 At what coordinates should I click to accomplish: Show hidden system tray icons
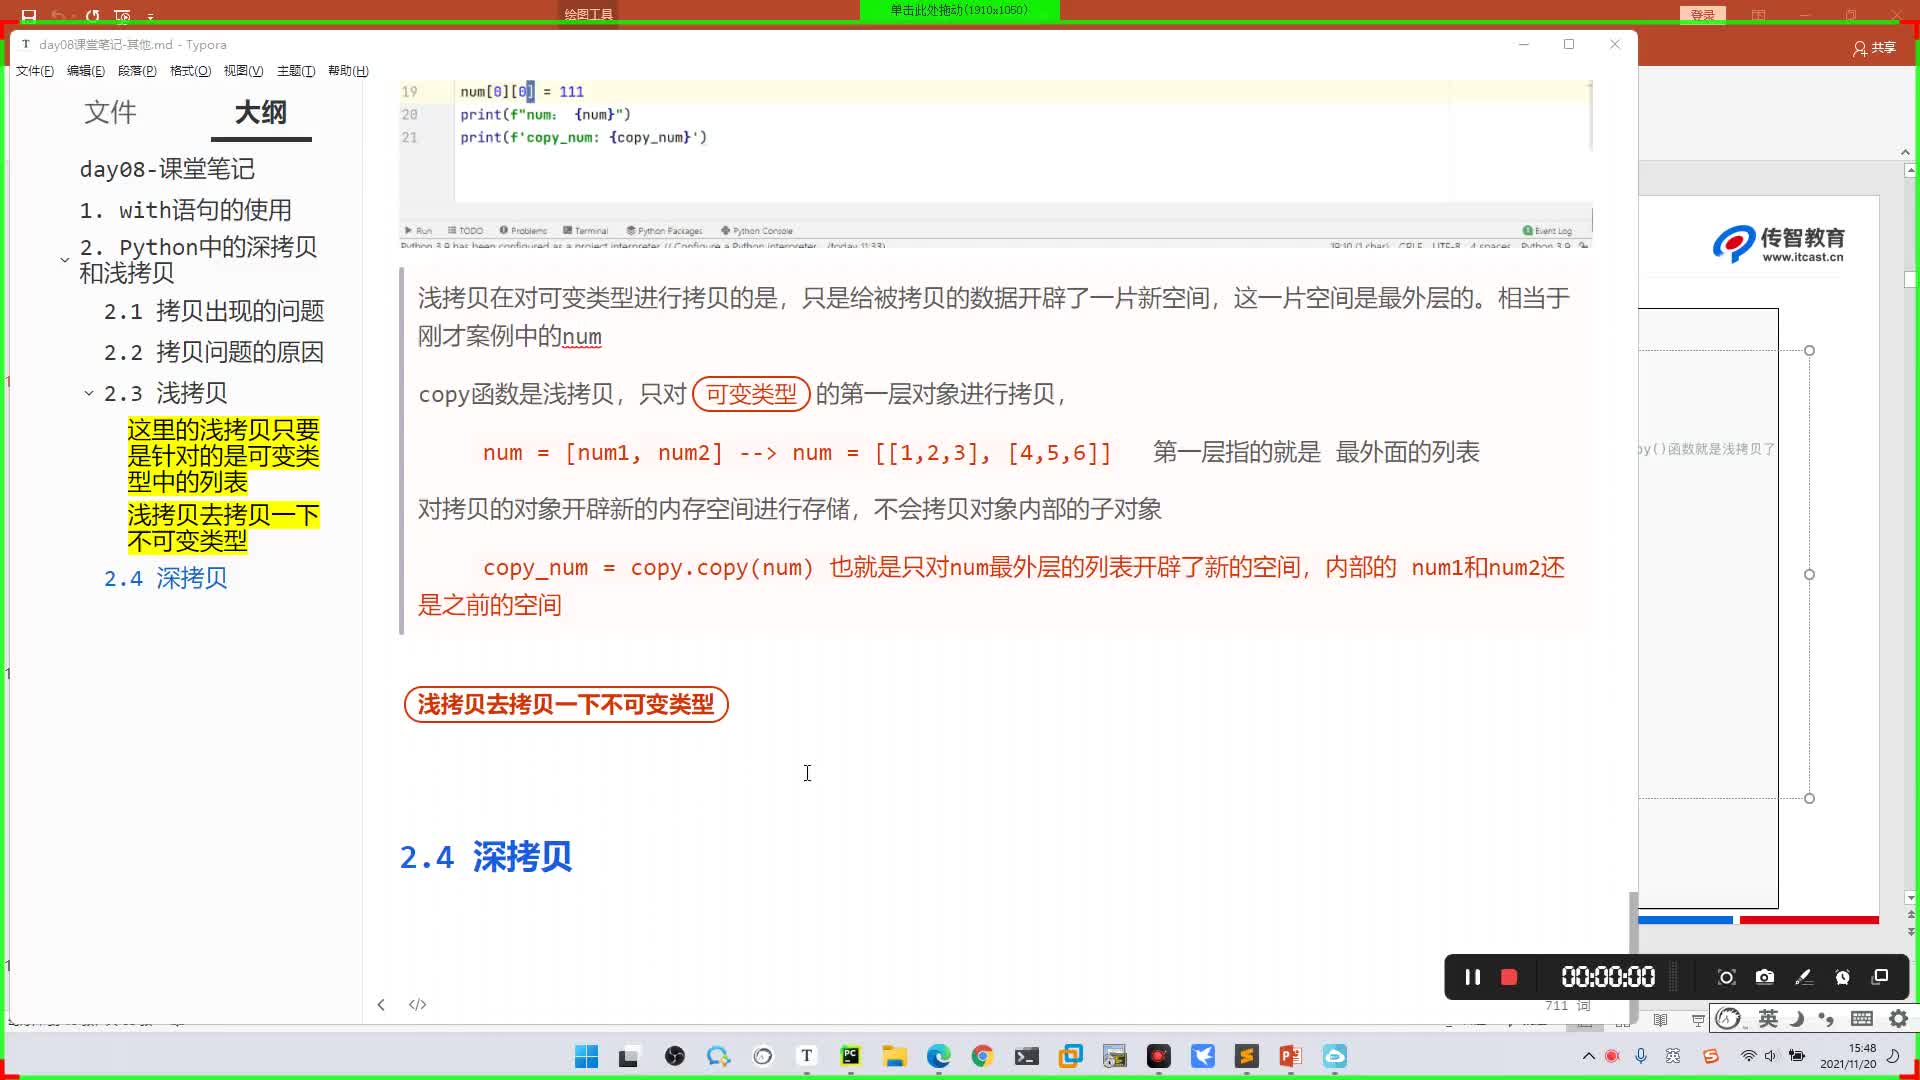click(x=1588, y=1056)
